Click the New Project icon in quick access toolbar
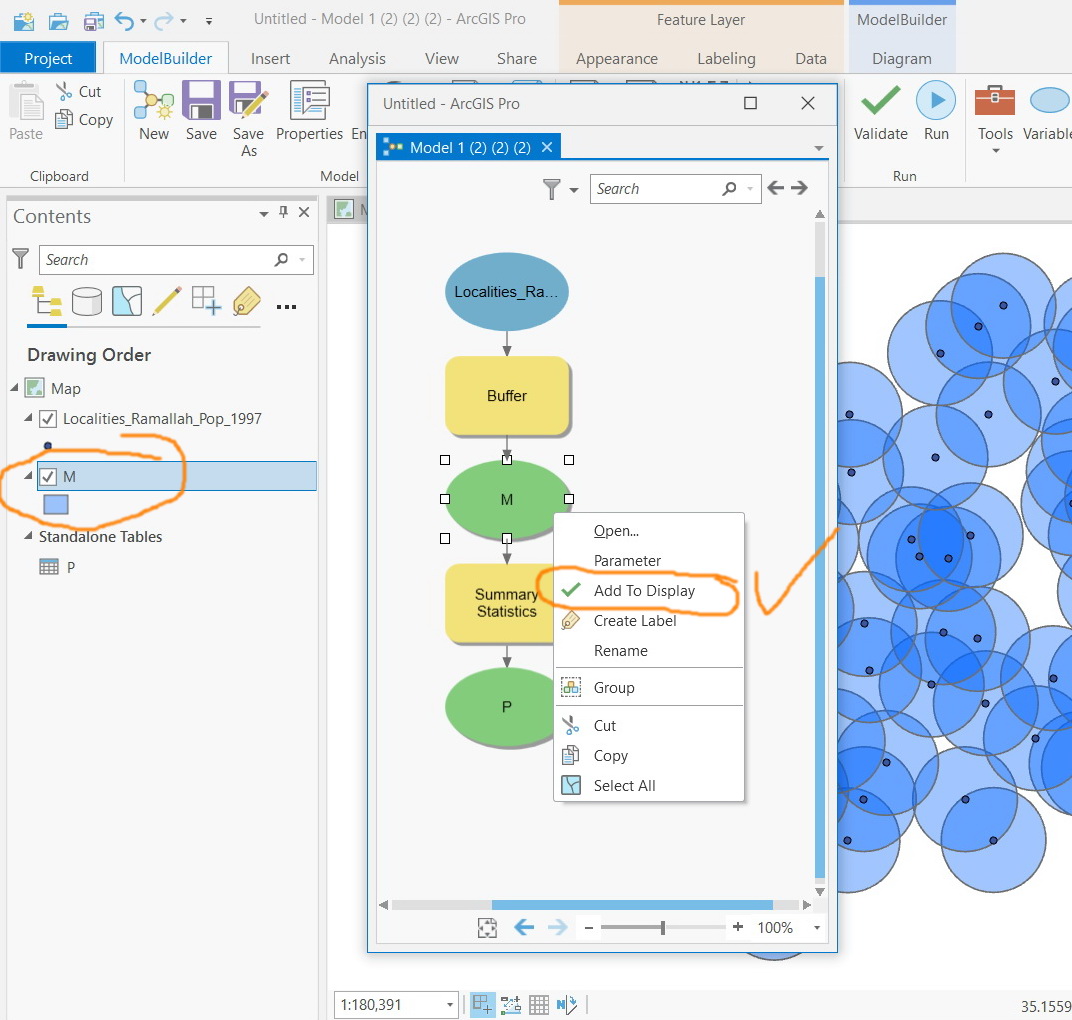Viewport: 1072px width, 1020px height. [x=24, y=22]
